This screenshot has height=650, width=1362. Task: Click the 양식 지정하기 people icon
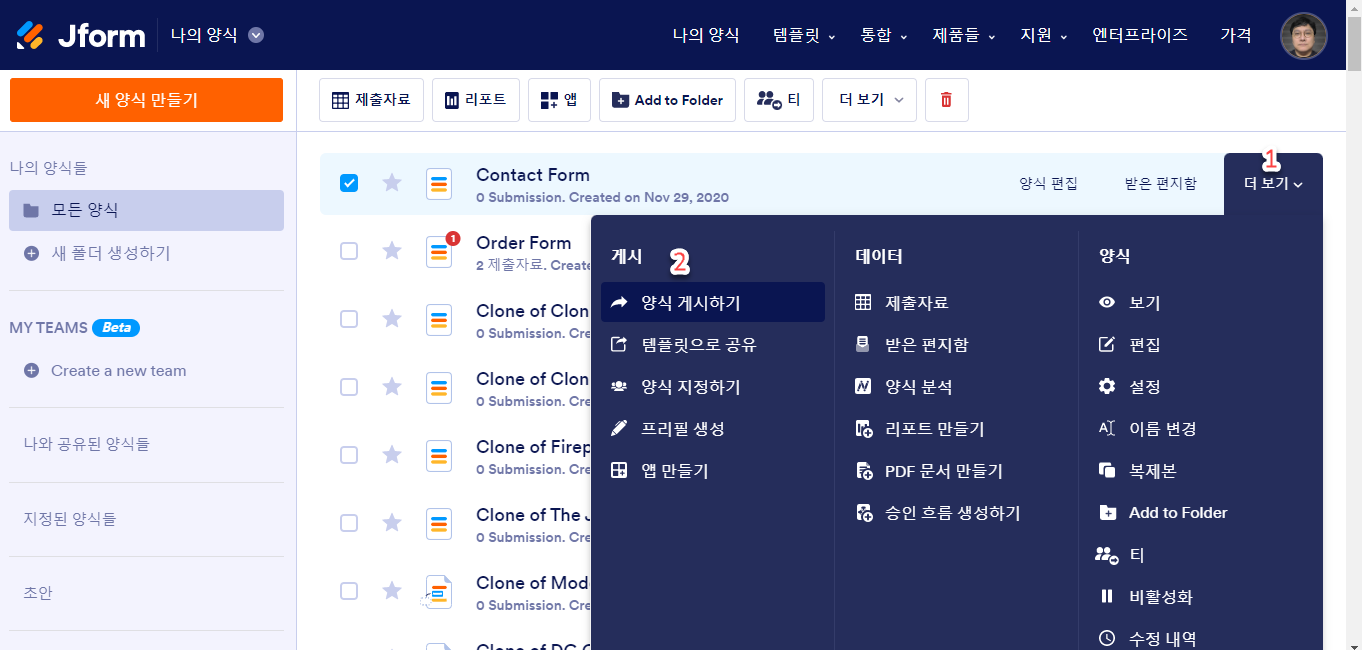pos(619,386)
